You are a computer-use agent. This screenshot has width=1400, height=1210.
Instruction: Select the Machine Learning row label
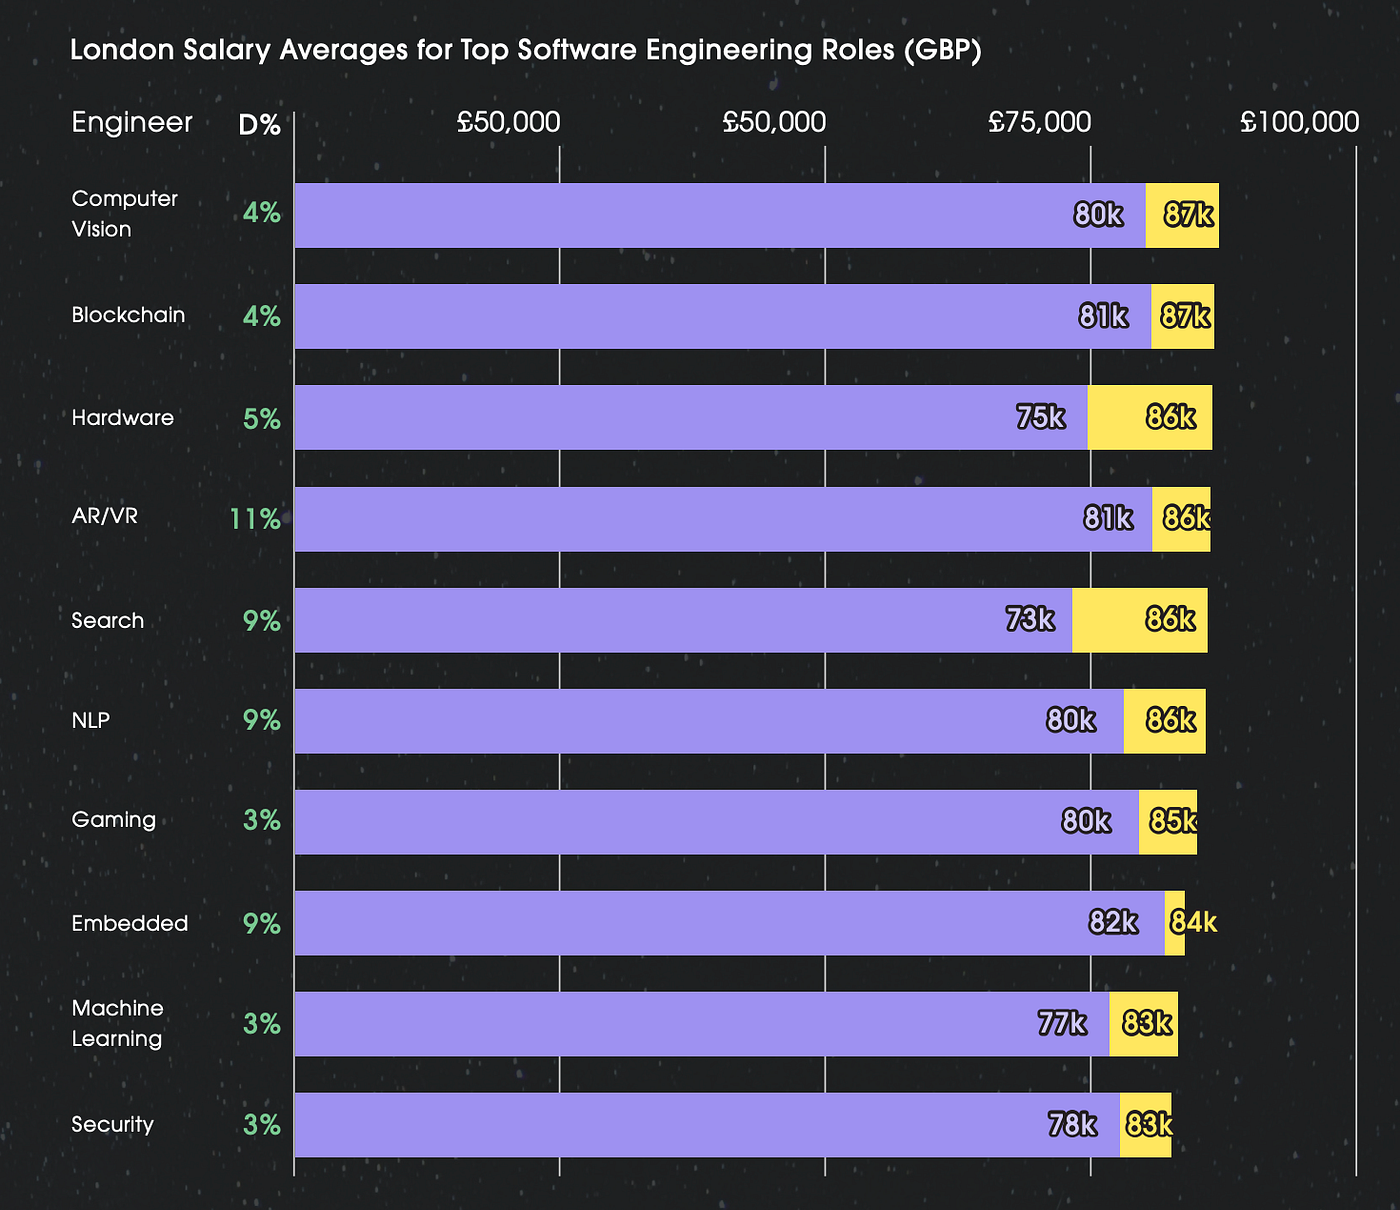coord(117,1023)
